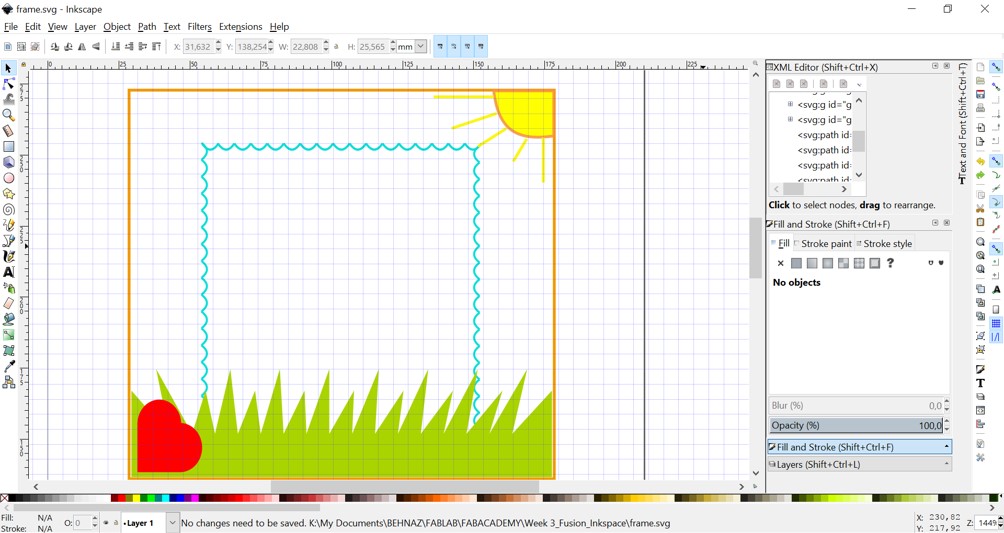Open the Extensions menu
Screen dimensions: 1004x533
coord(240,27)
